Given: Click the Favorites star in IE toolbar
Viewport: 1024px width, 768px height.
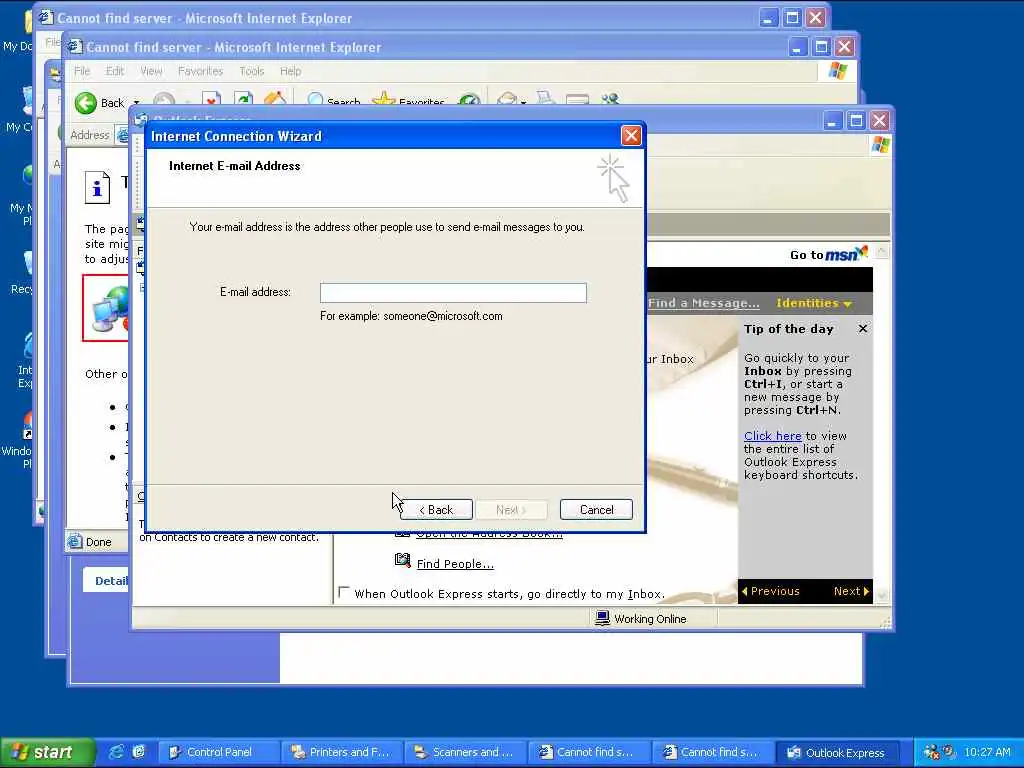Looking at the screenshot, I should (x=383, y=99).
